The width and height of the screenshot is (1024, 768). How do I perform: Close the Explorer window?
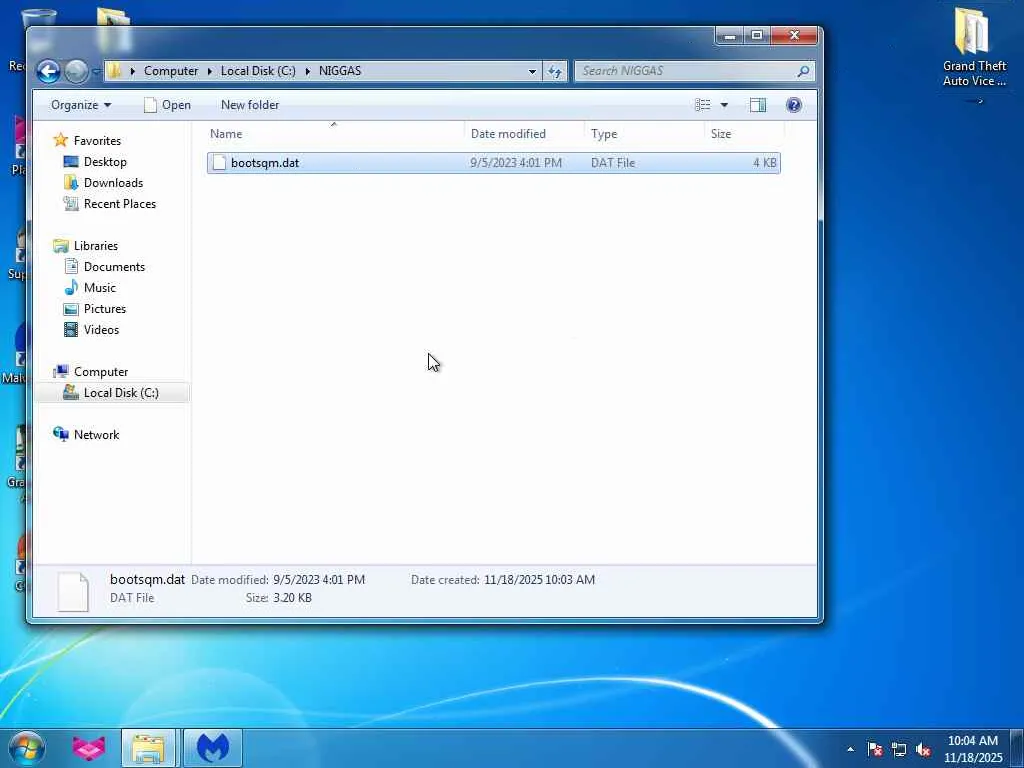coord(794,35)
